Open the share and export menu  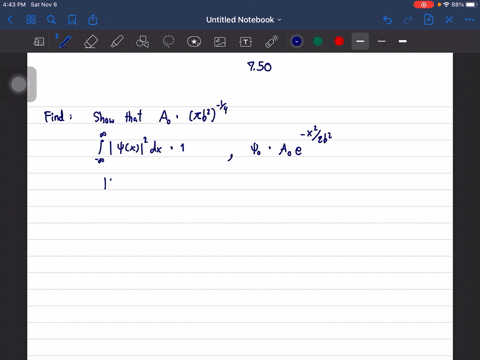93,20
